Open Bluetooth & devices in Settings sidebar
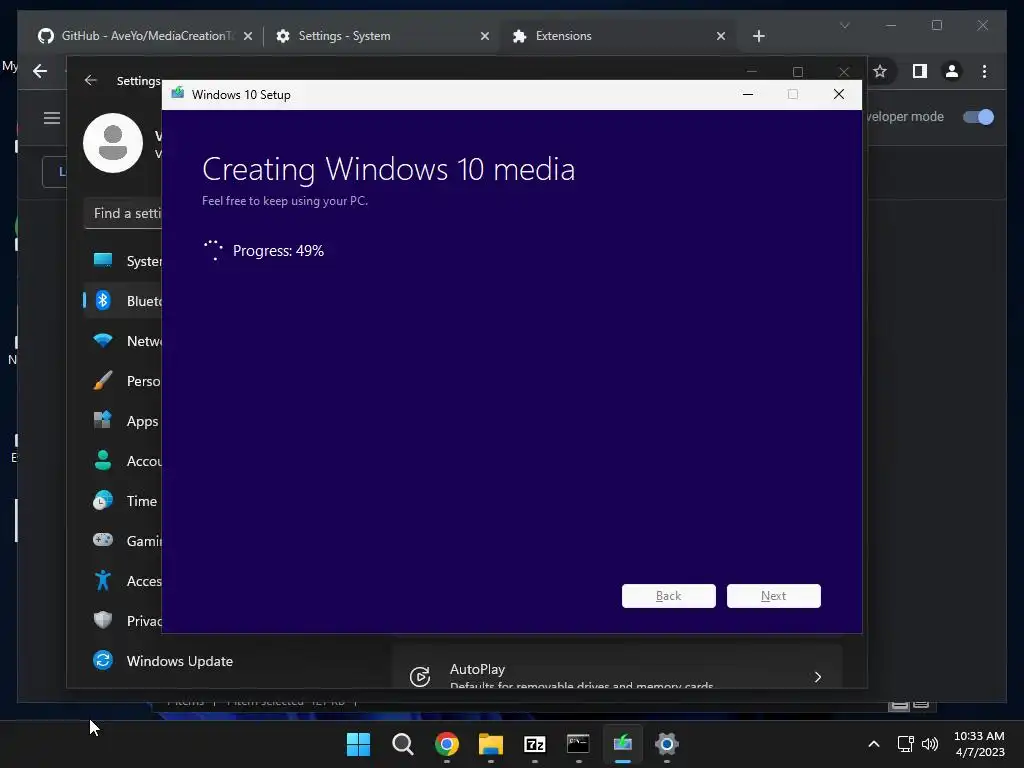This screenshot has width=1024, height=768. tap(123, 301)
